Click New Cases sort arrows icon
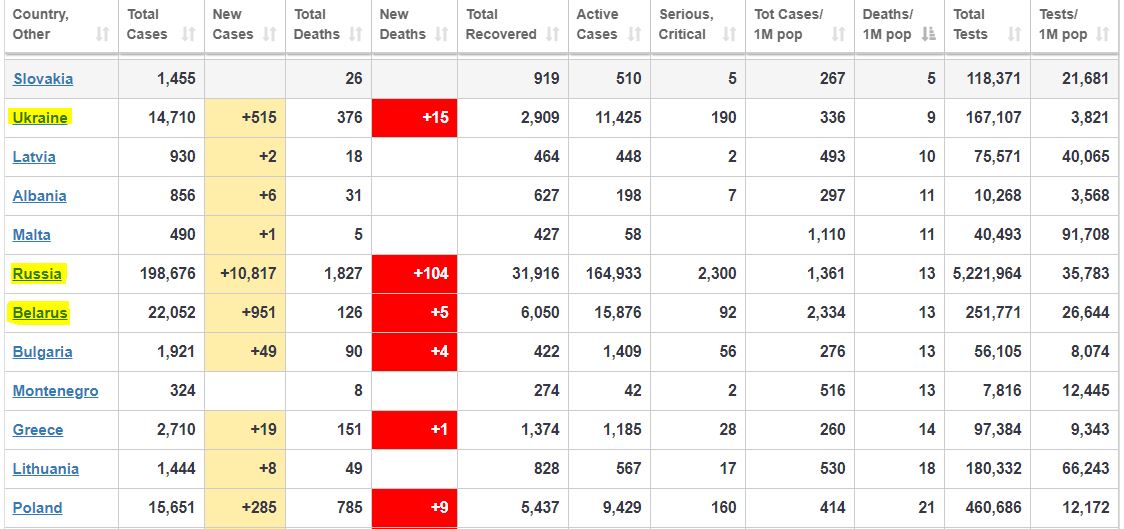The image size is (1124, 529). (270, 35)
